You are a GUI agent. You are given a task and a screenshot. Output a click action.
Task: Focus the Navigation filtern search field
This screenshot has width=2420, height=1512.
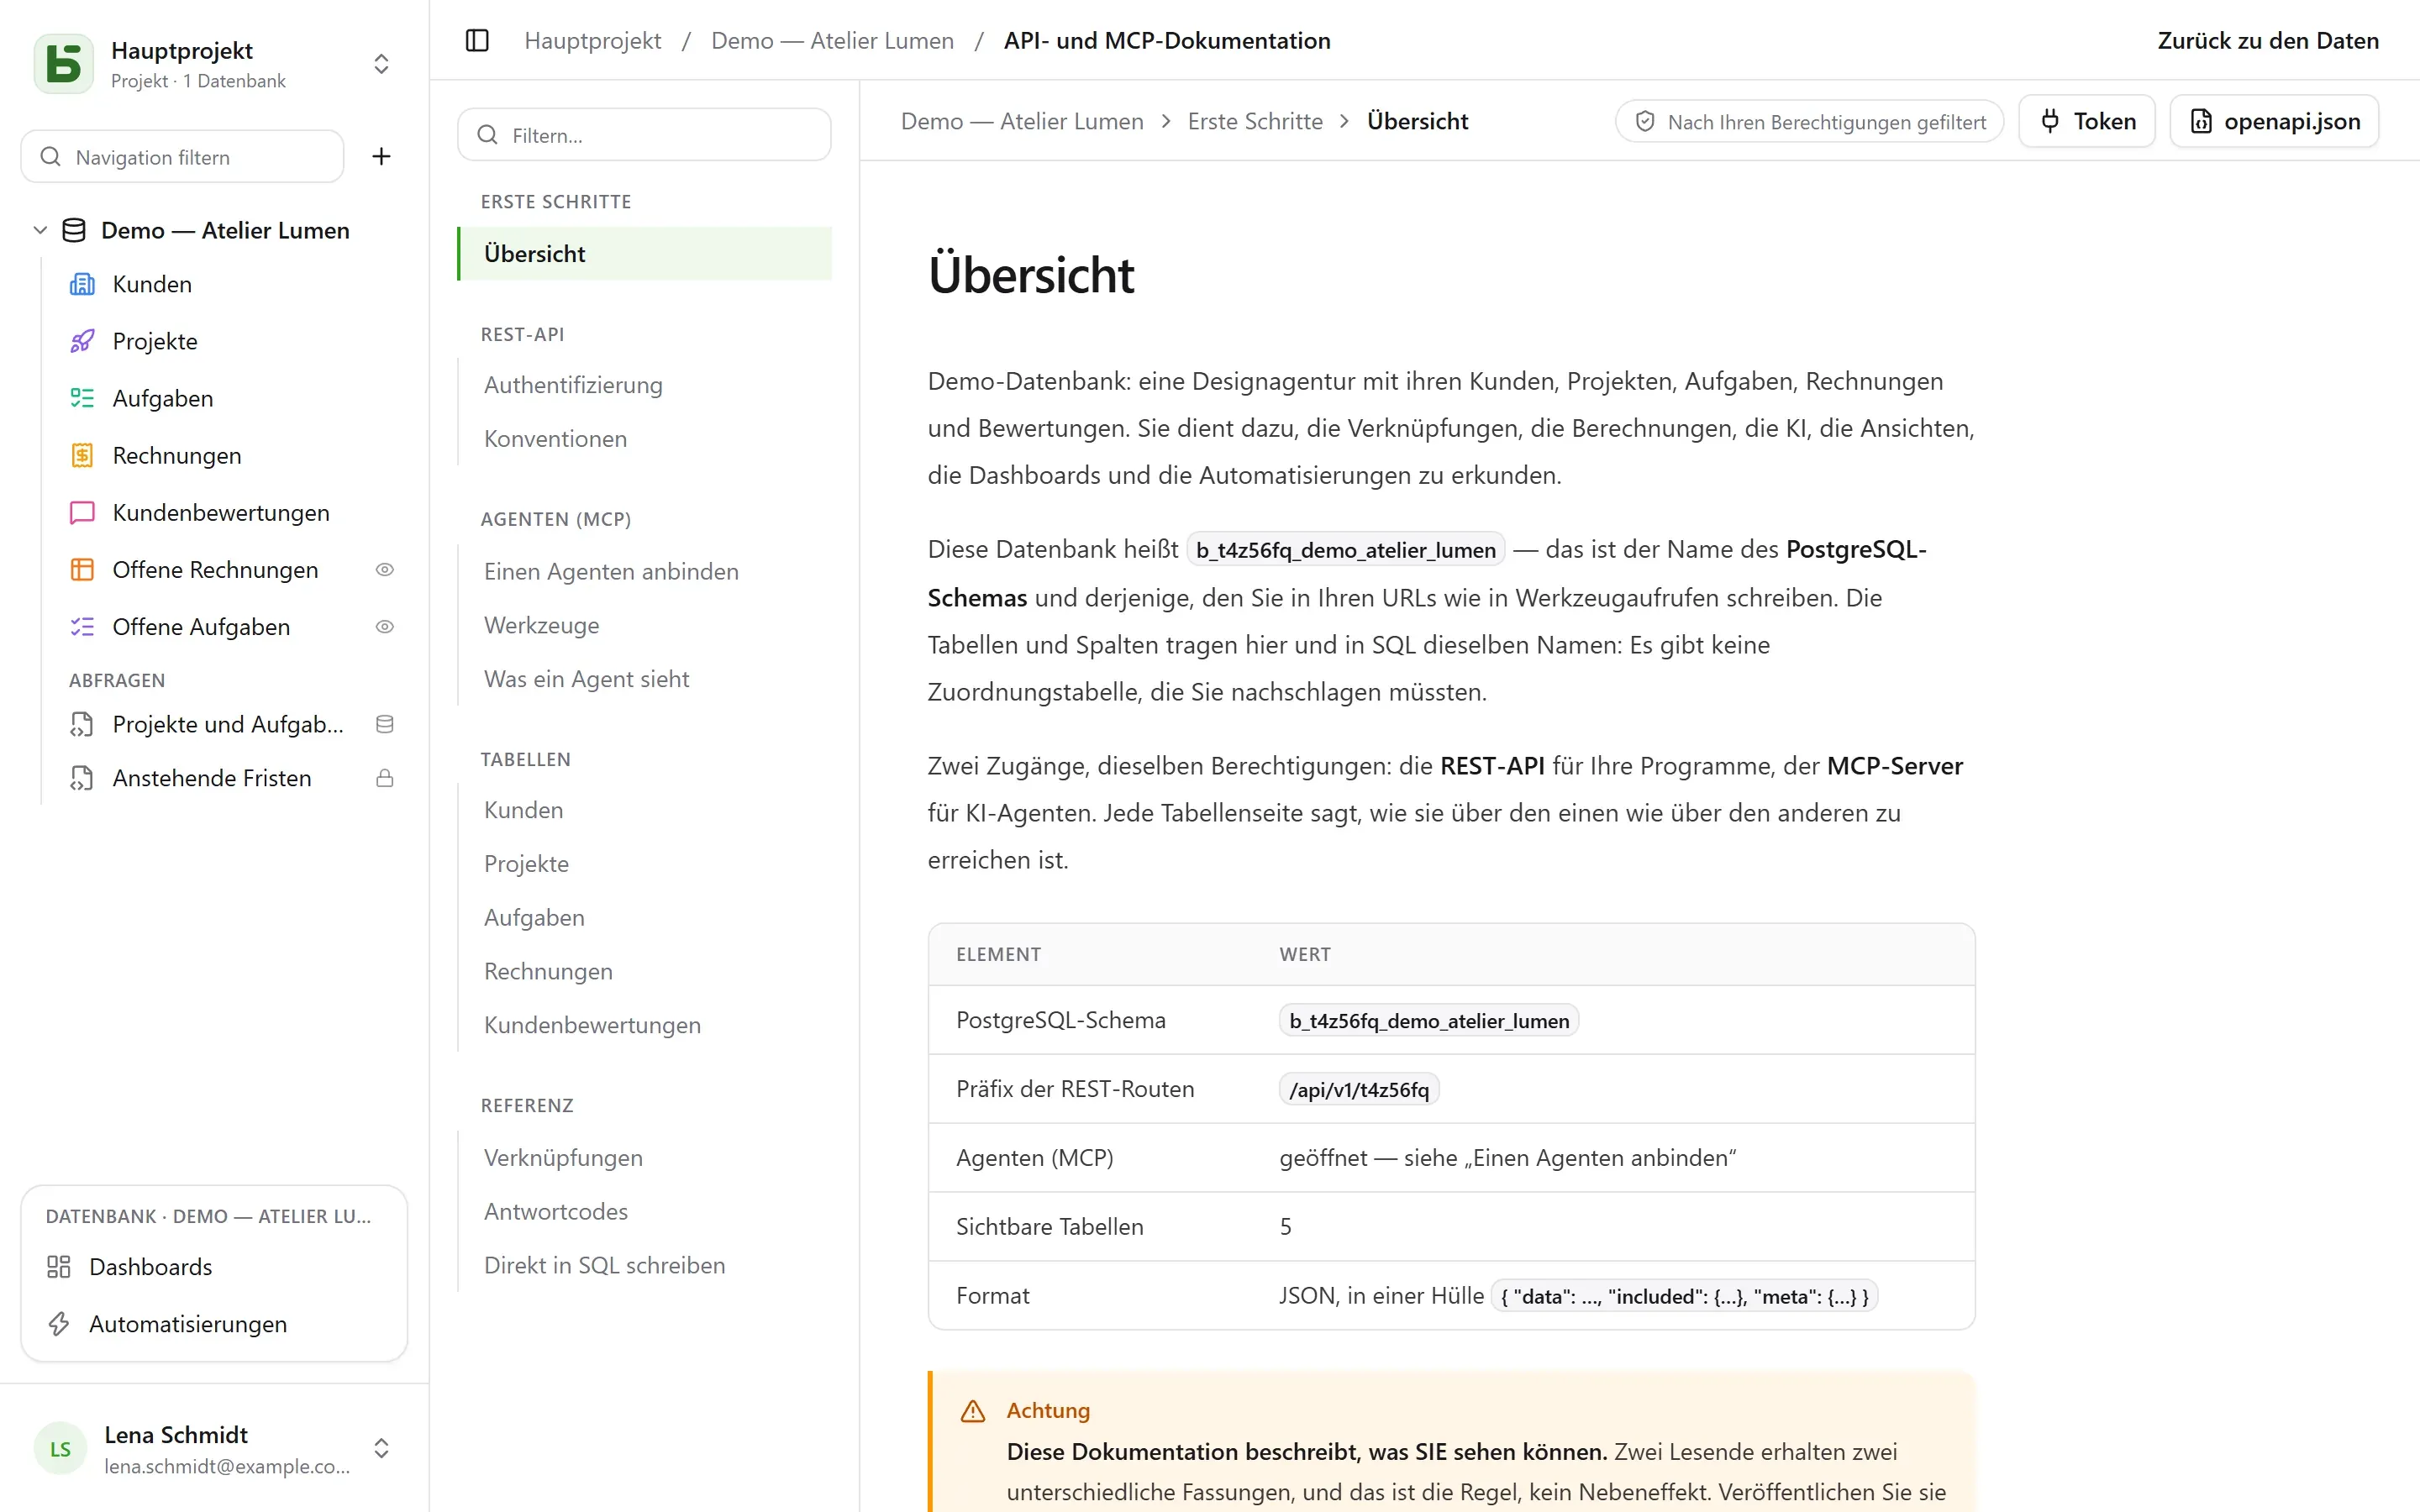(183, 157)
